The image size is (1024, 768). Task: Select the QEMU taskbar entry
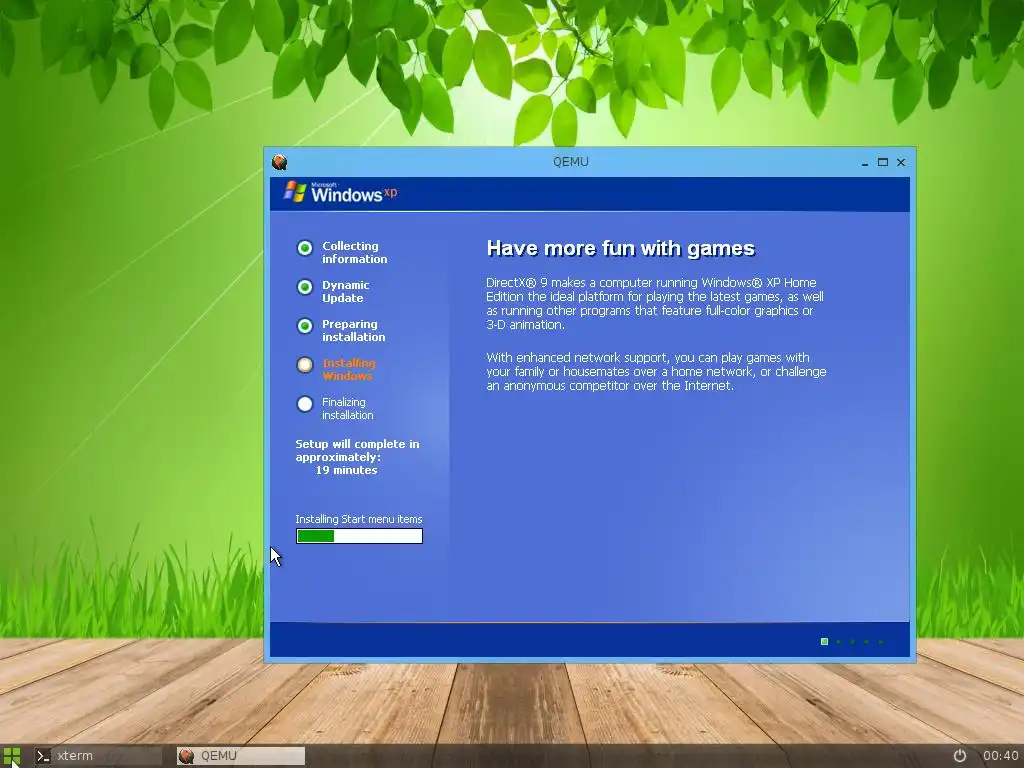tap(240, 756)
